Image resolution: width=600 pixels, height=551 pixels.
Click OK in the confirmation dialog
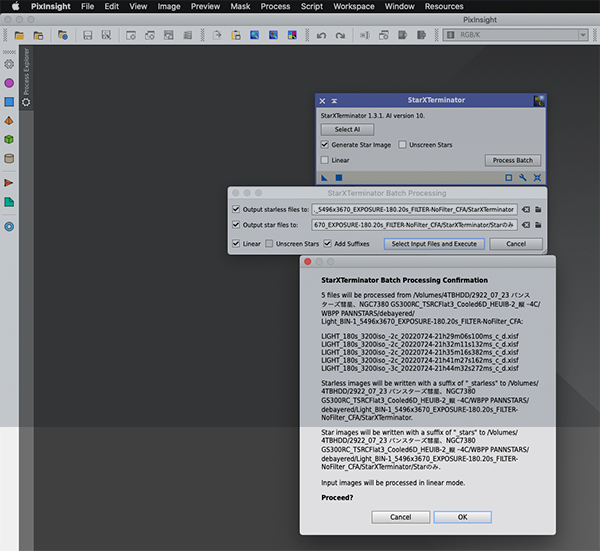[463, 517]
